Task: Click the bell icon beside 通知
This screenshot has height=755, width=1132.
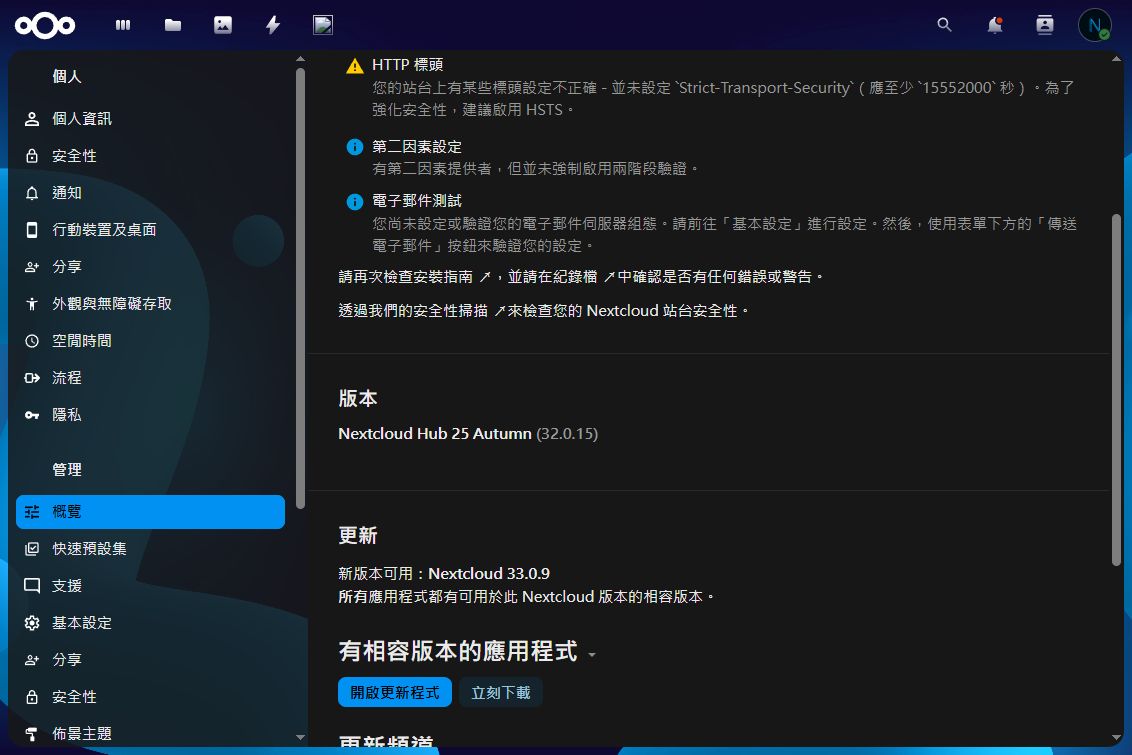Action: (32, 193)
